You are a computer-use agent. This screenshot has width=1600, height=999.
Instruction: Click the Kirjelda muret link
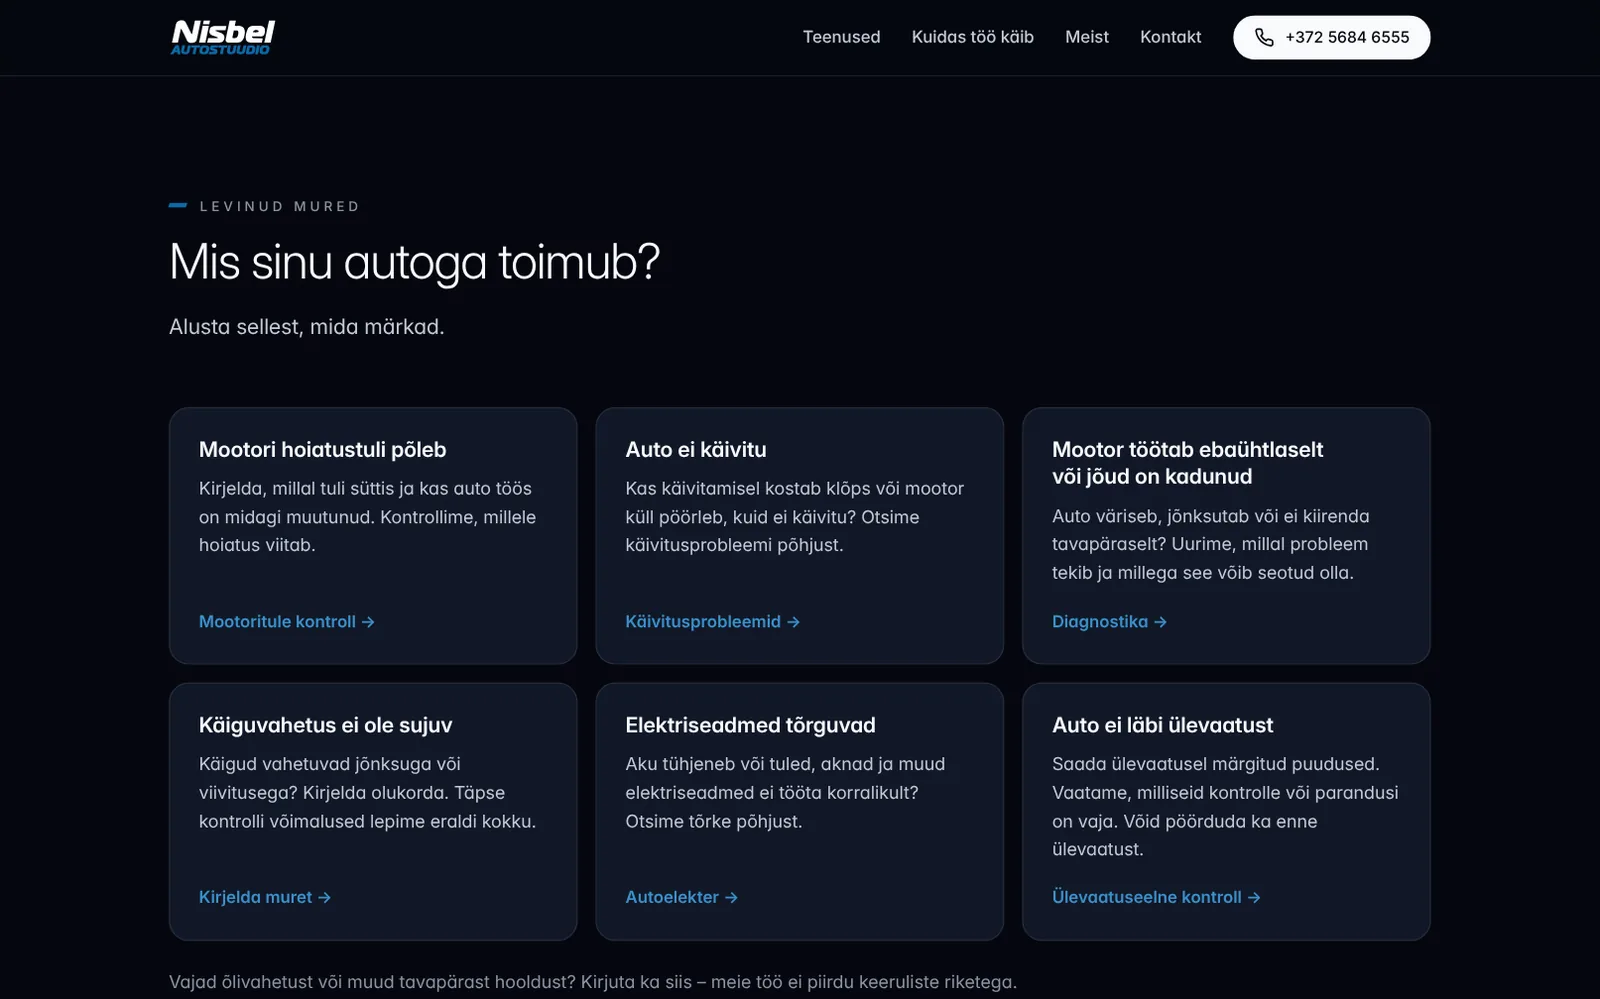point(264,898)
